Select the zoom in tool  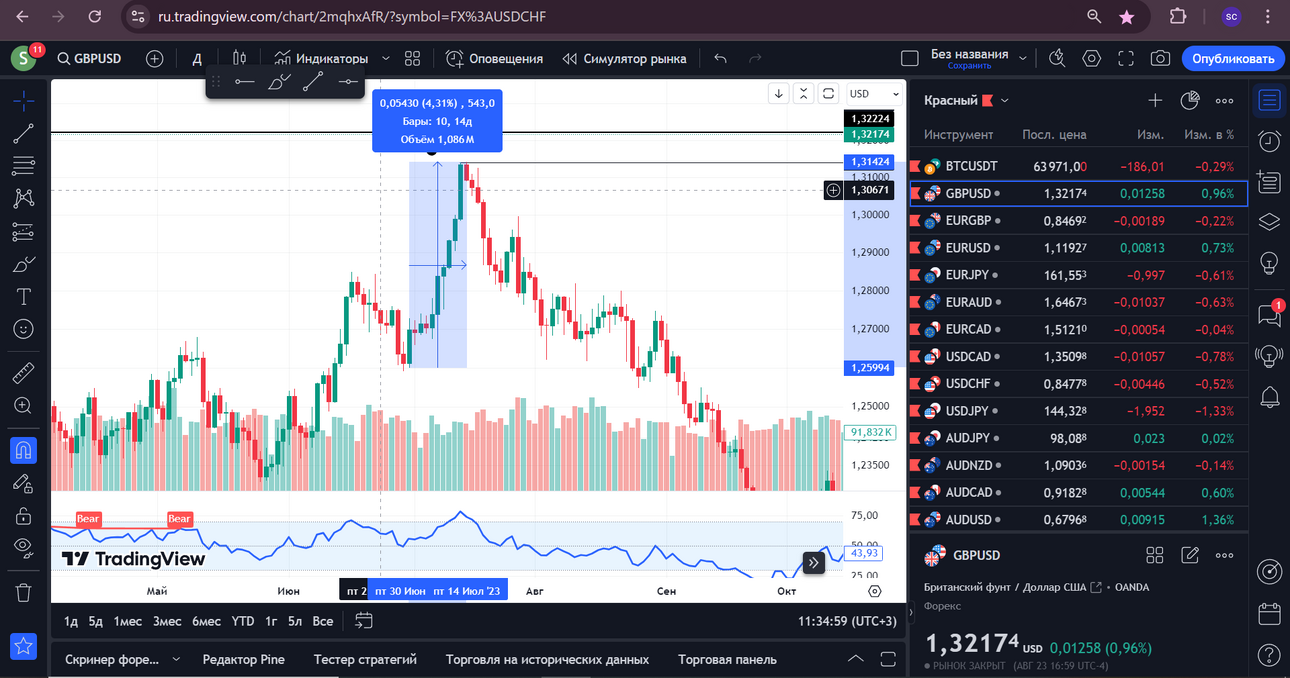(x=24, y=406)
